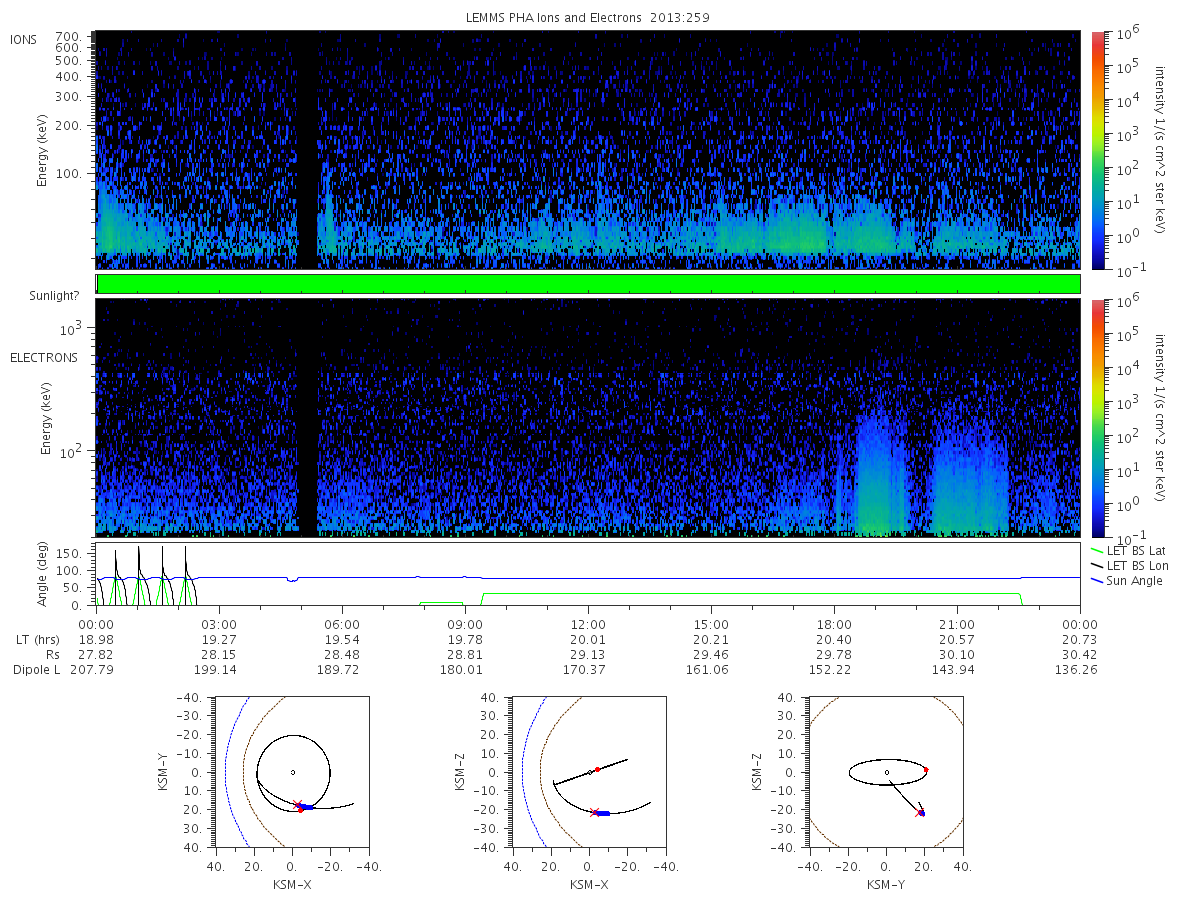Click the plot title LEMMS PHA Ions and Electrons
Image resolution: width=1200 pixels, height=900 pixels.
tap(588, 17)
